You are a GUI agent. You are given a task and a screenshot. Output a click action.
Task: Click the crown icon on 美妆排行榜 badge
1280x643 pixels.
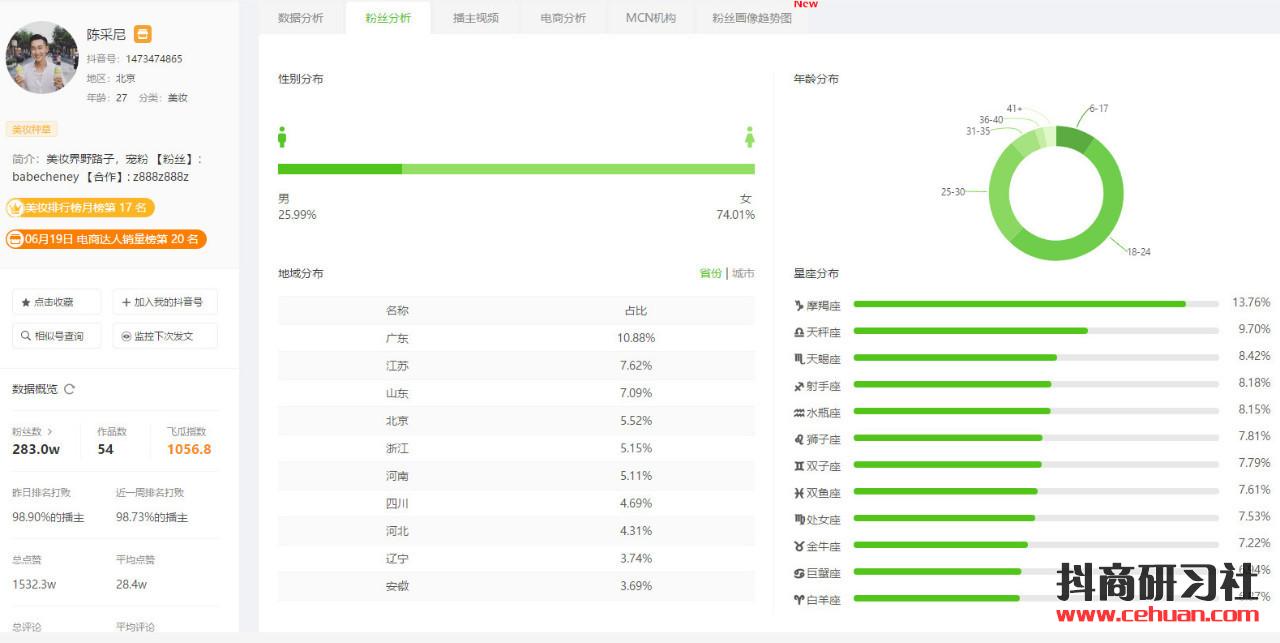tap(15, 208)
